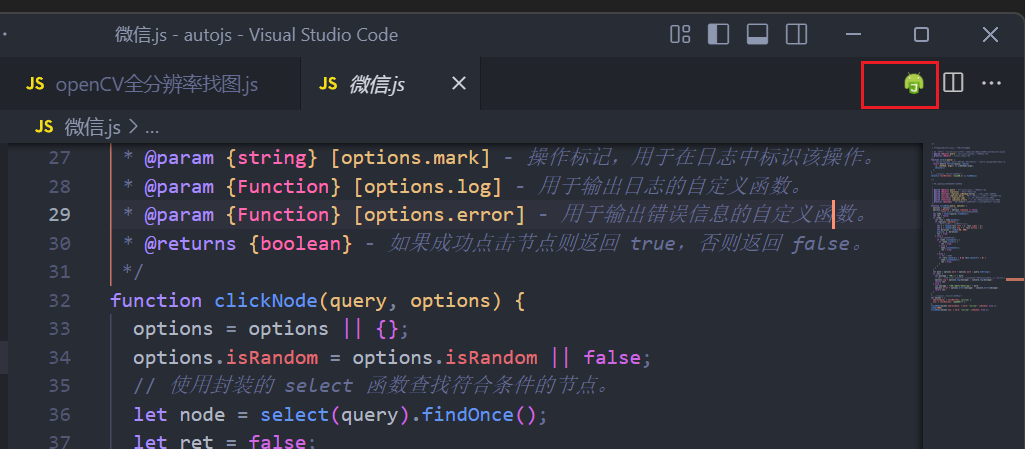Image resolution: width=1025 pixels, height=449 pixels.
Task: Expand the breadcrumb ellipsis symbol list
Action: pos(152,128)
